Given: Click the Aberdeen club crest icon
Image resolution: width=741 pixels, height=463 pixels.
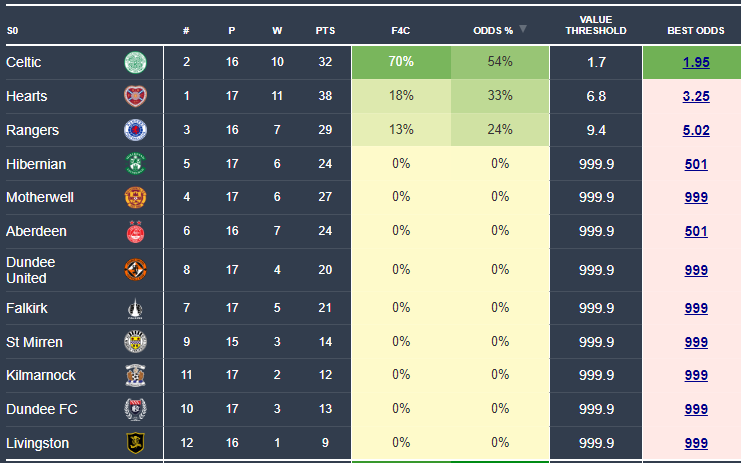Looking at the screenshot, I should tap(134, 231).
